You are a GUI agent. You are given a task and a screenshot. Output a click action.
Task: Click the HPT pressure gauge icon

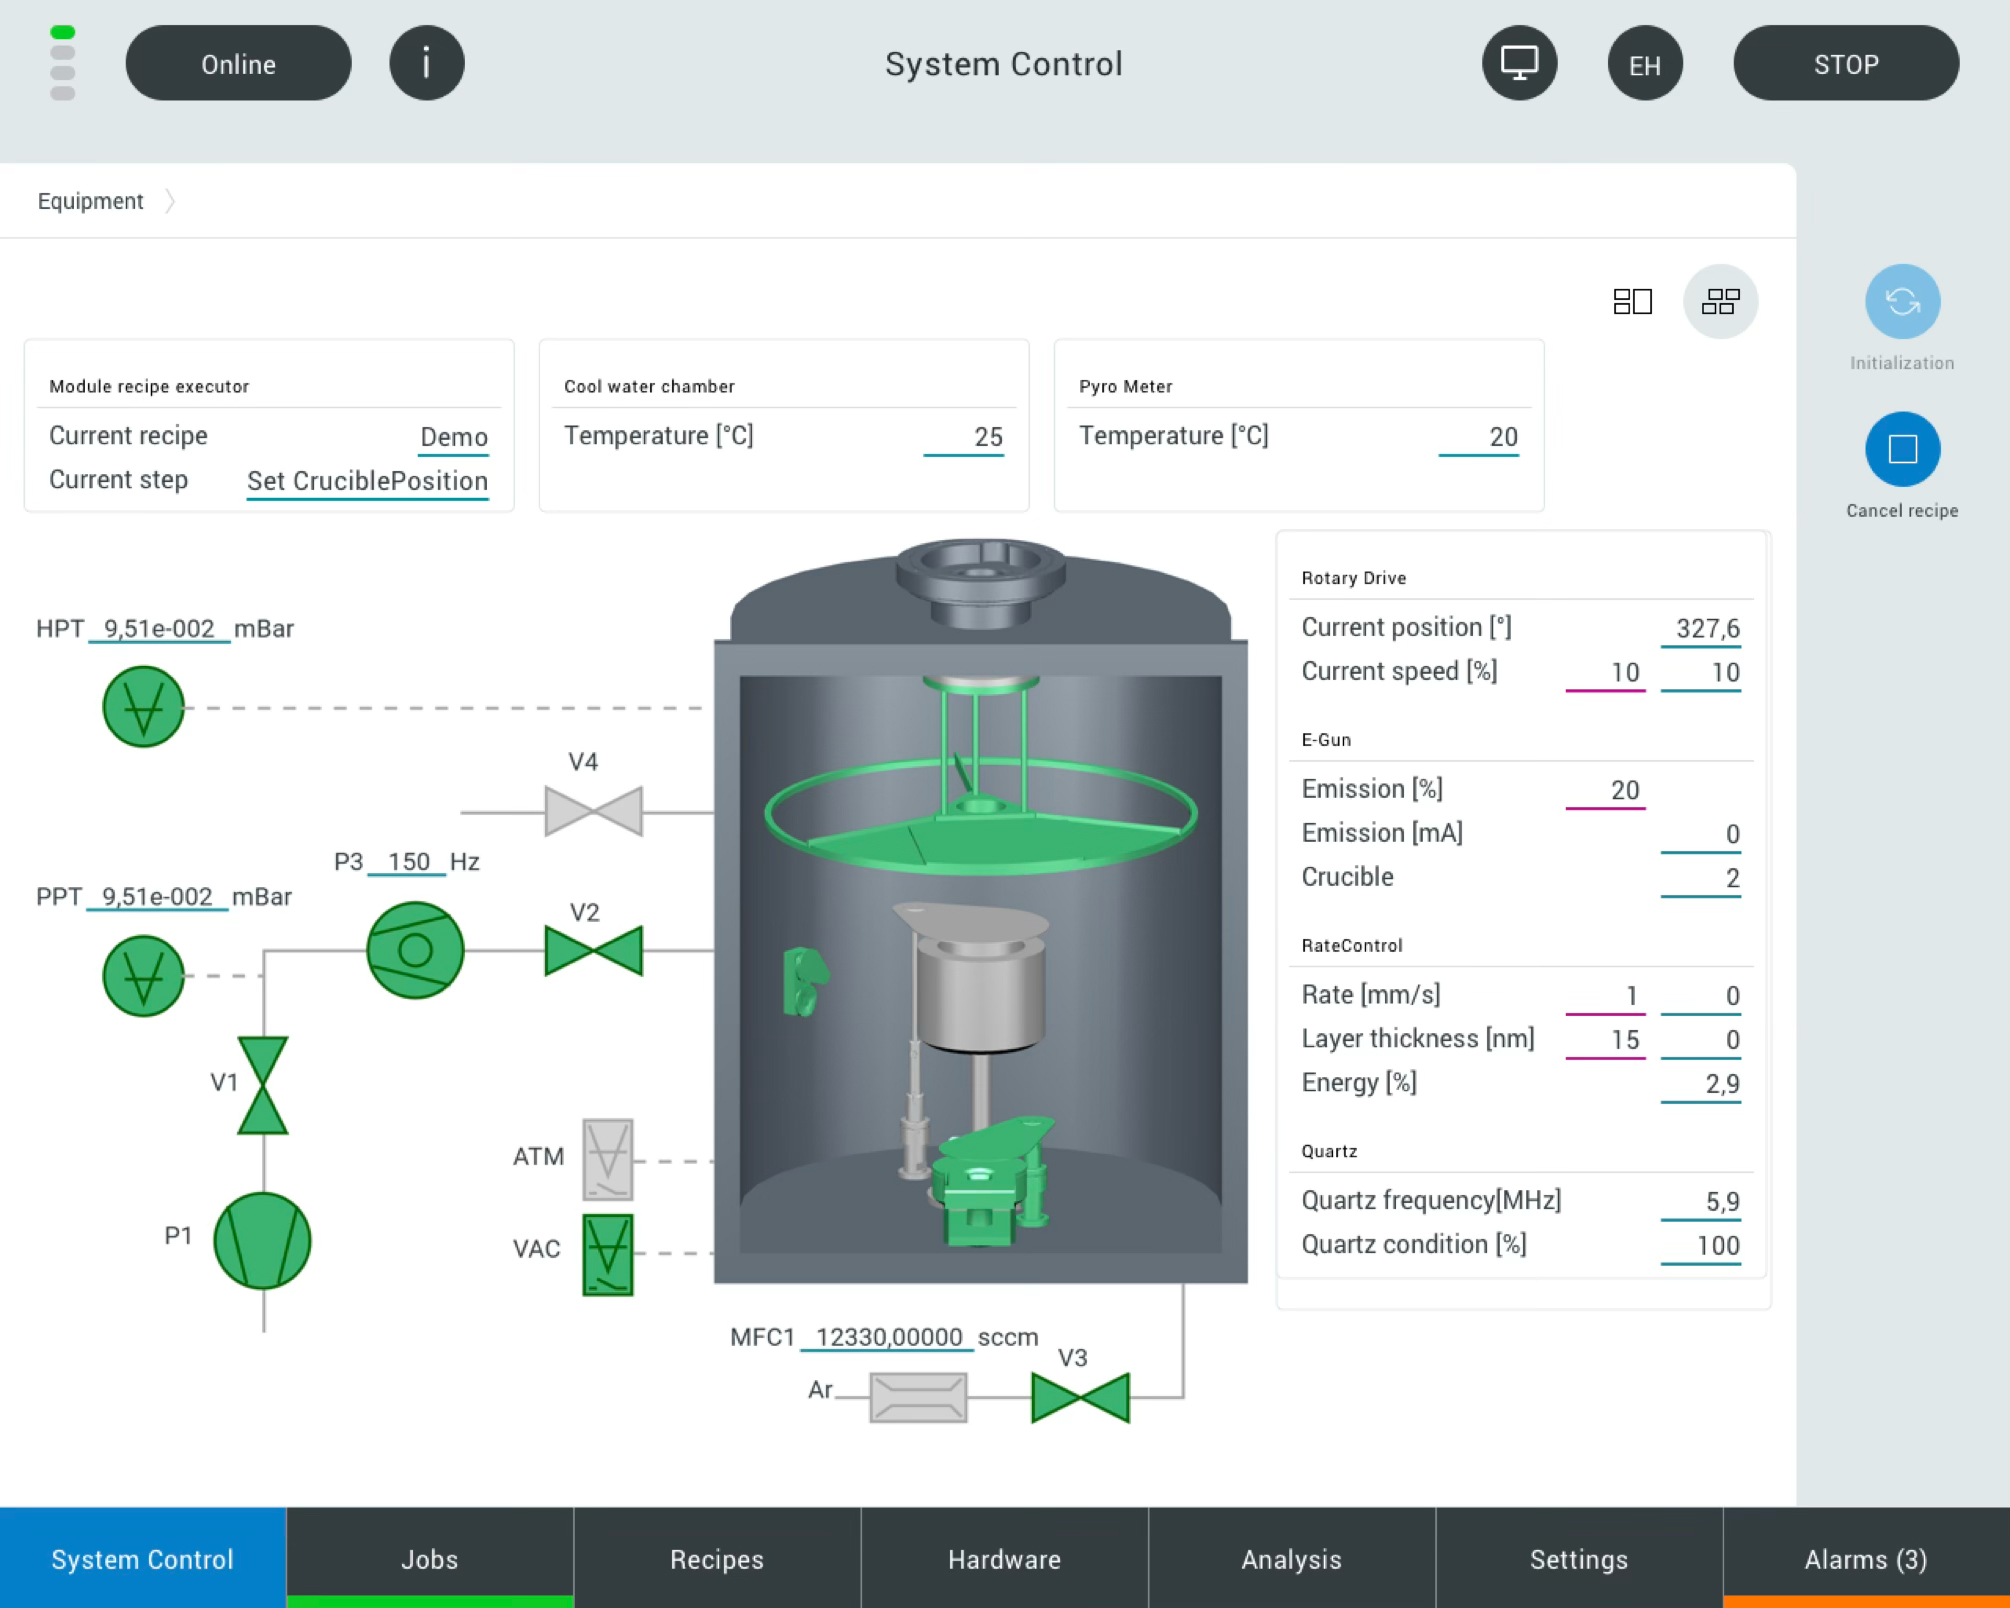(143, 707)
